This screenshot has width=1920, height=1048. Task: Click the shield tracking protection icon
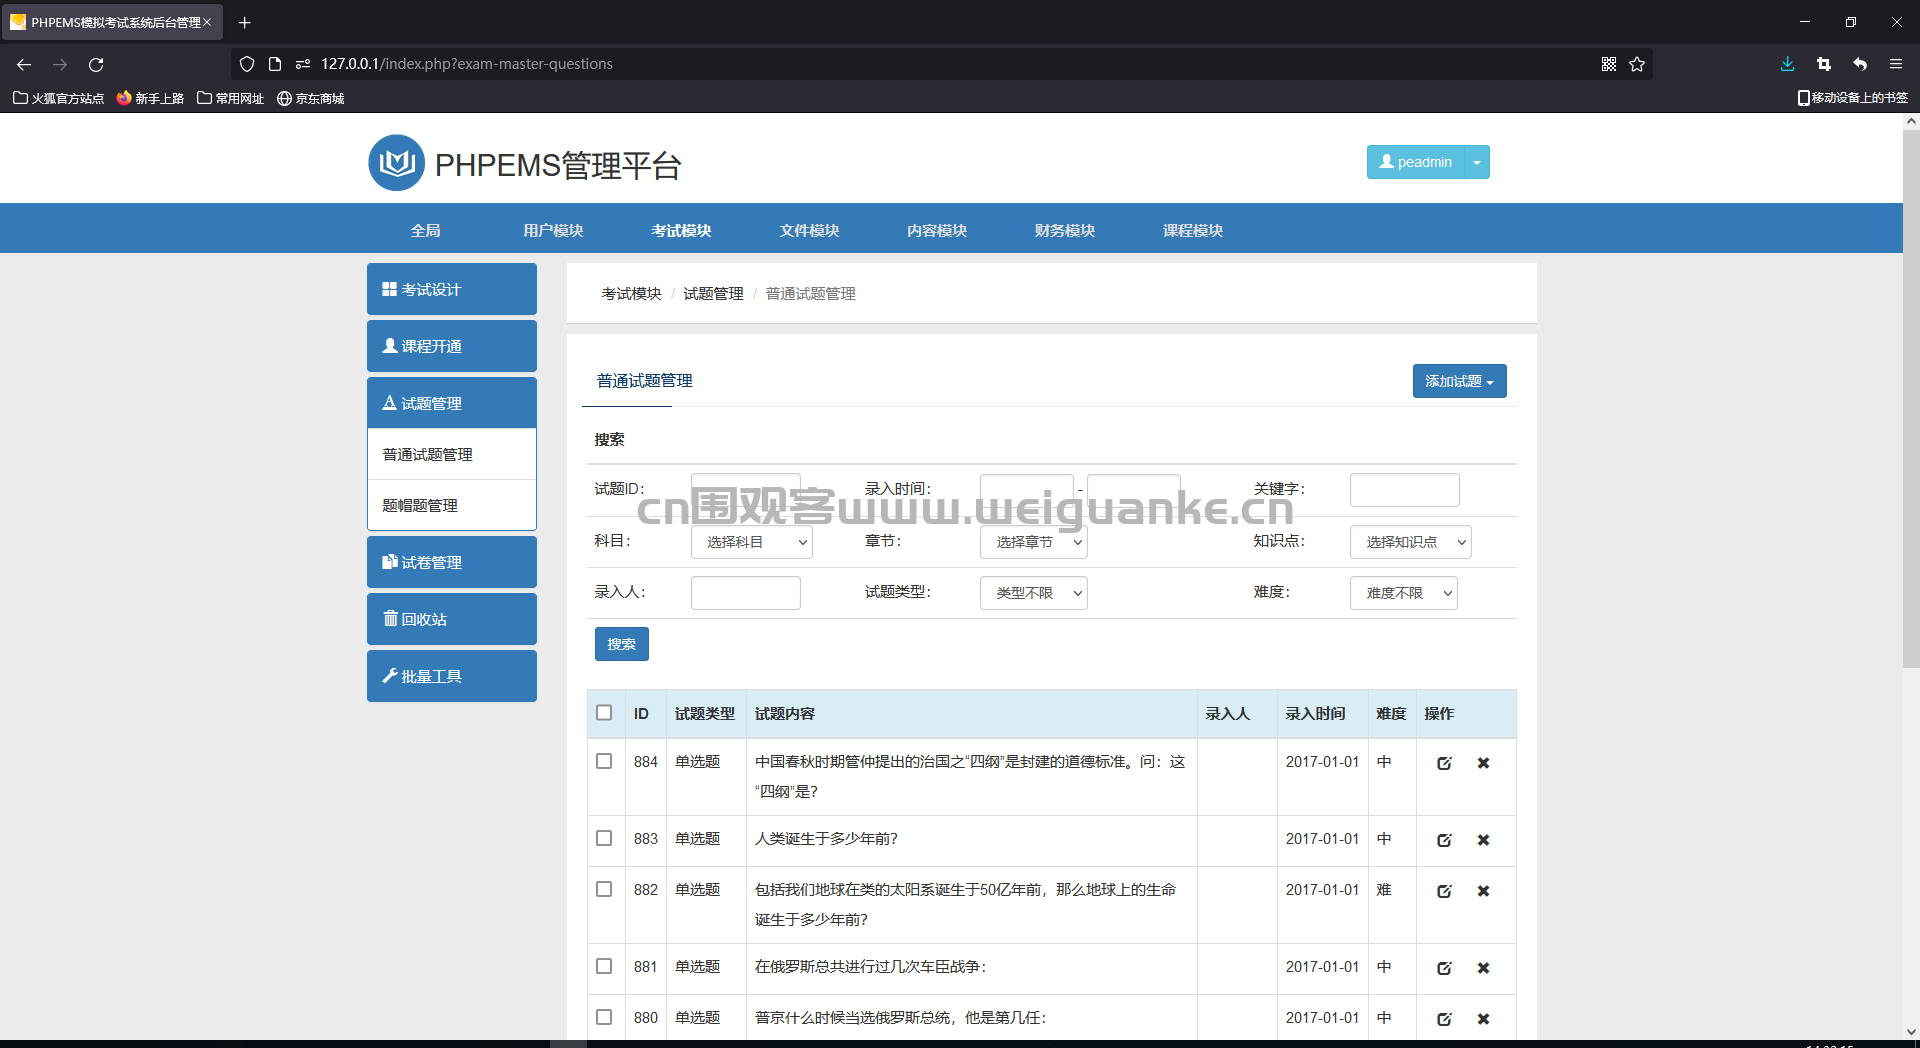247,64
